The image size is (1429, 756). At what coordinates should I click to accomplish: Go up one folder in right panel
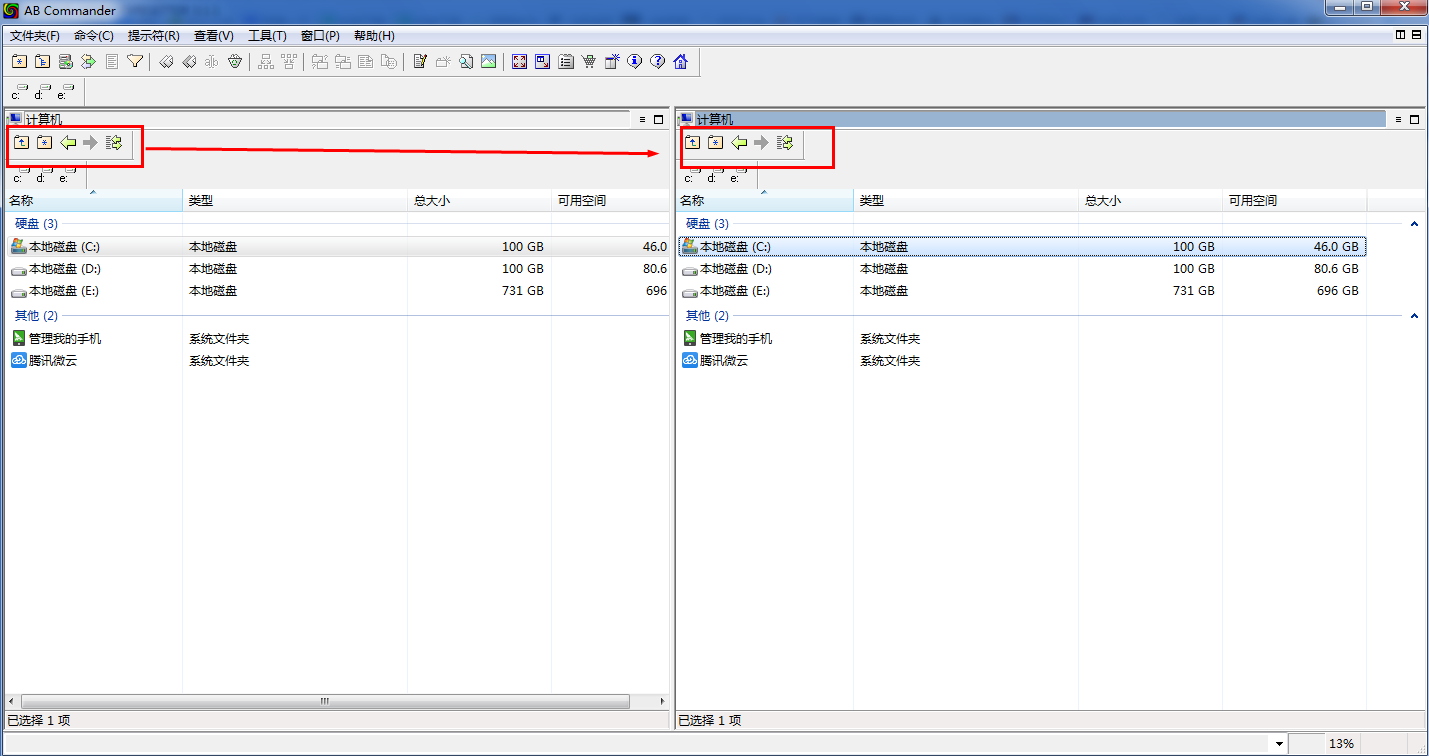coord(692,143)
